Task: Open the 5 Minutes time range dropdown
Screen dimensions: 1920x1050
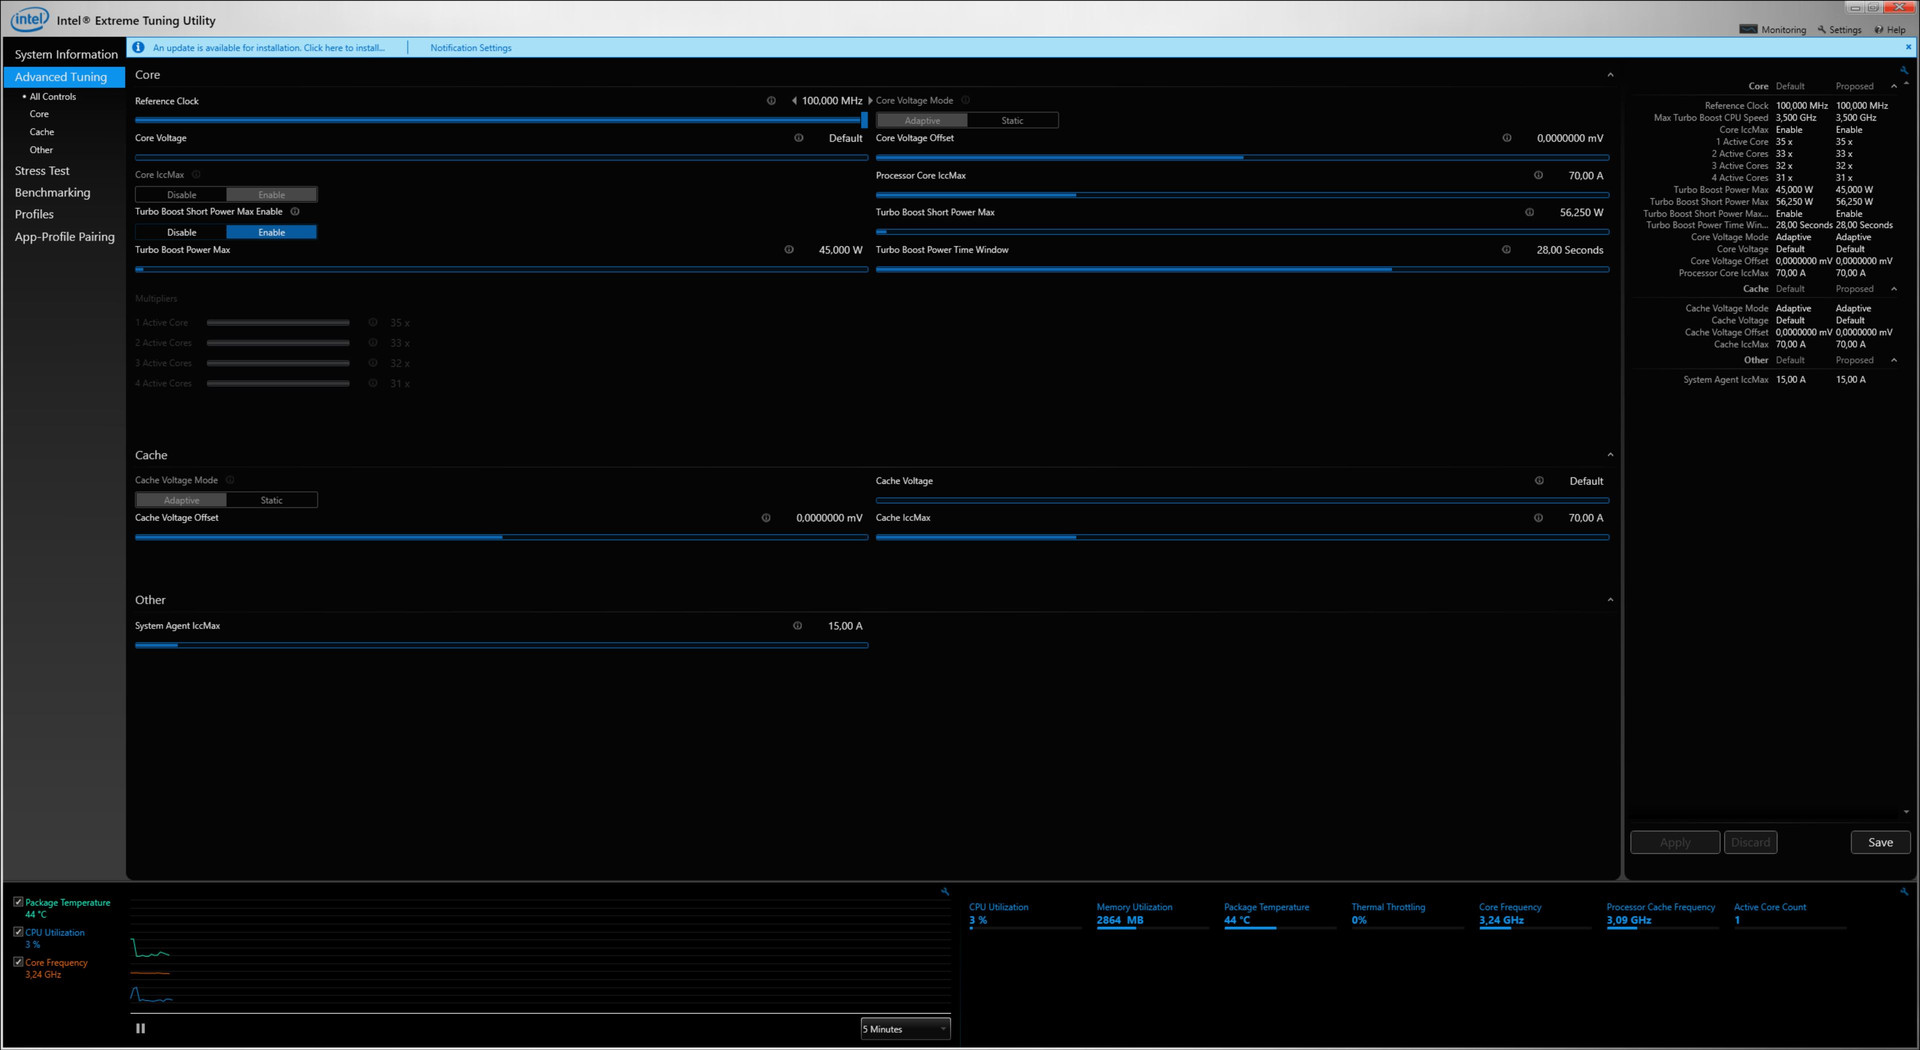Action: coord(905,1029)
